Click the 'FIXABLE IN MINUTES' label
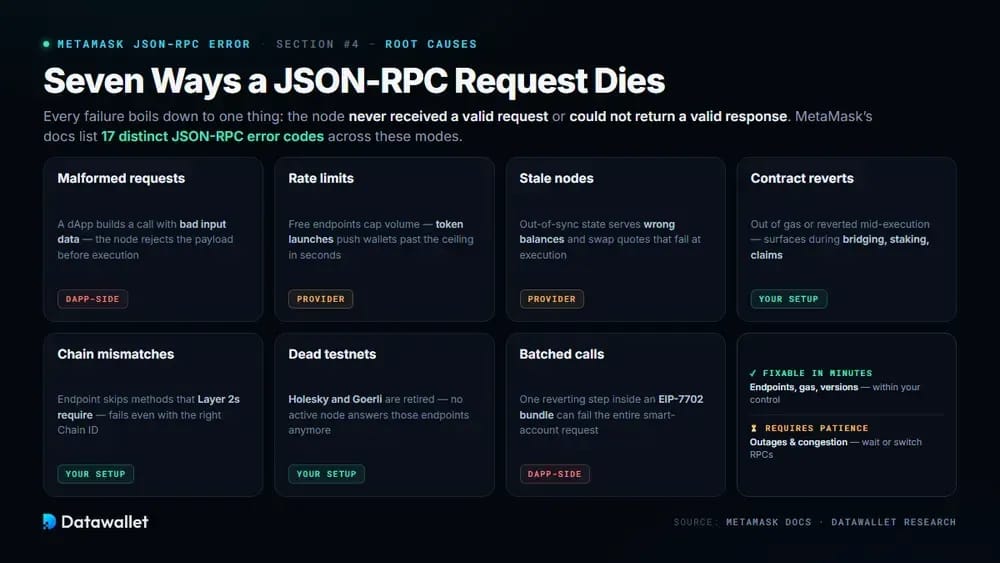This screenshot has width=1000, height=563. pyautogui.click(x=817, y=373)
